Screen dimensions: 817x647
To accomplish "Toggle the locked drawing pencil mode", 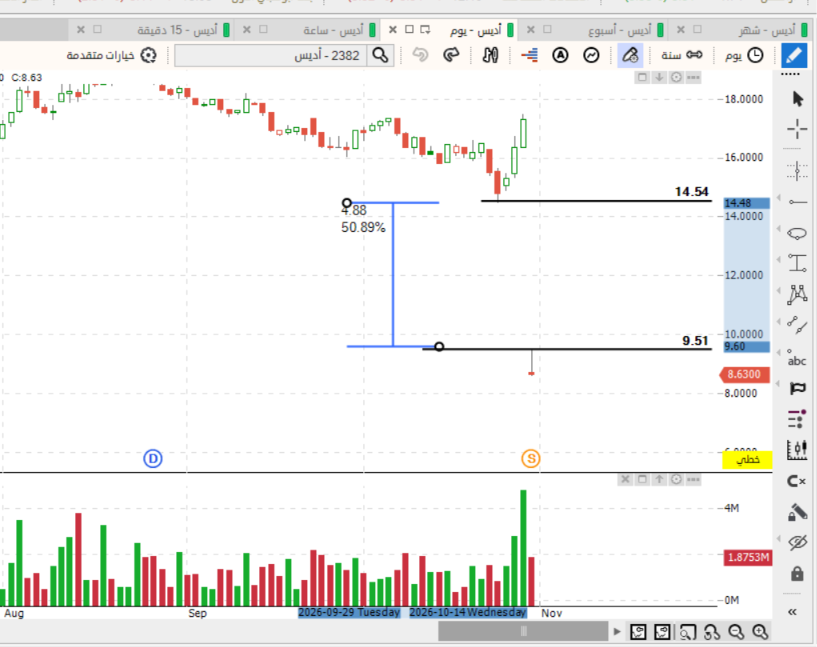I will point(797,512).
